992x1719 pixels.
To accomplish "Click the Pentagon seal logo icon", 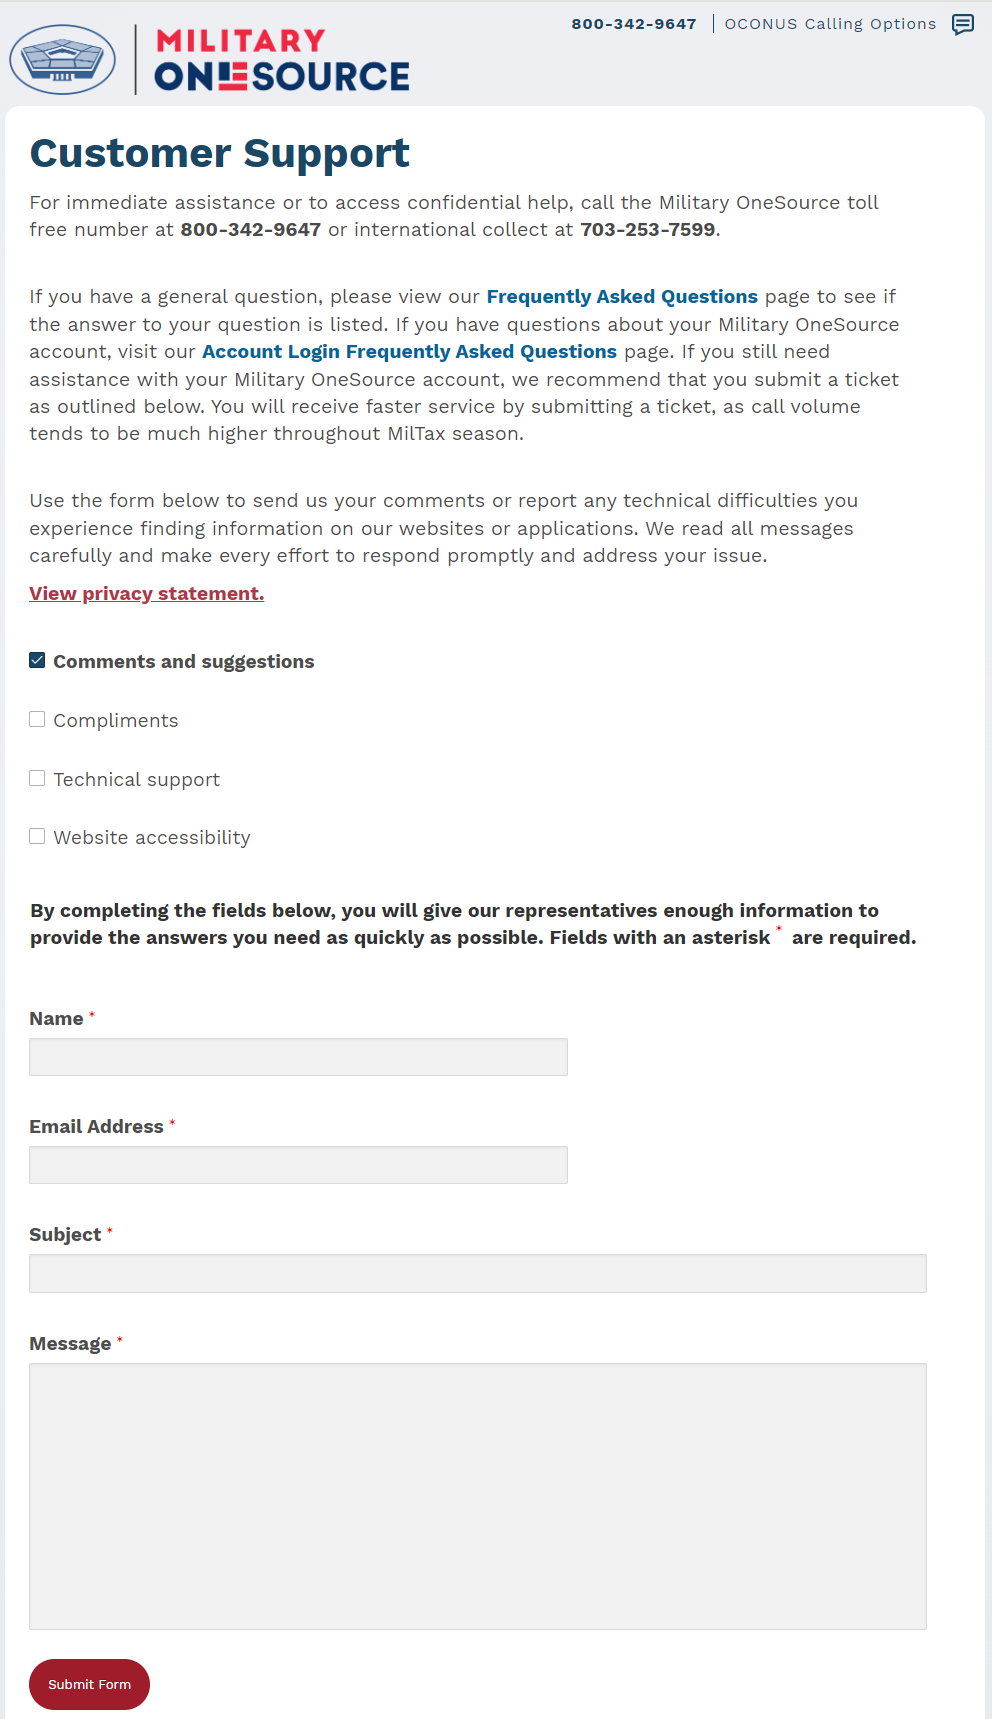I will click(x=63, y=60).
